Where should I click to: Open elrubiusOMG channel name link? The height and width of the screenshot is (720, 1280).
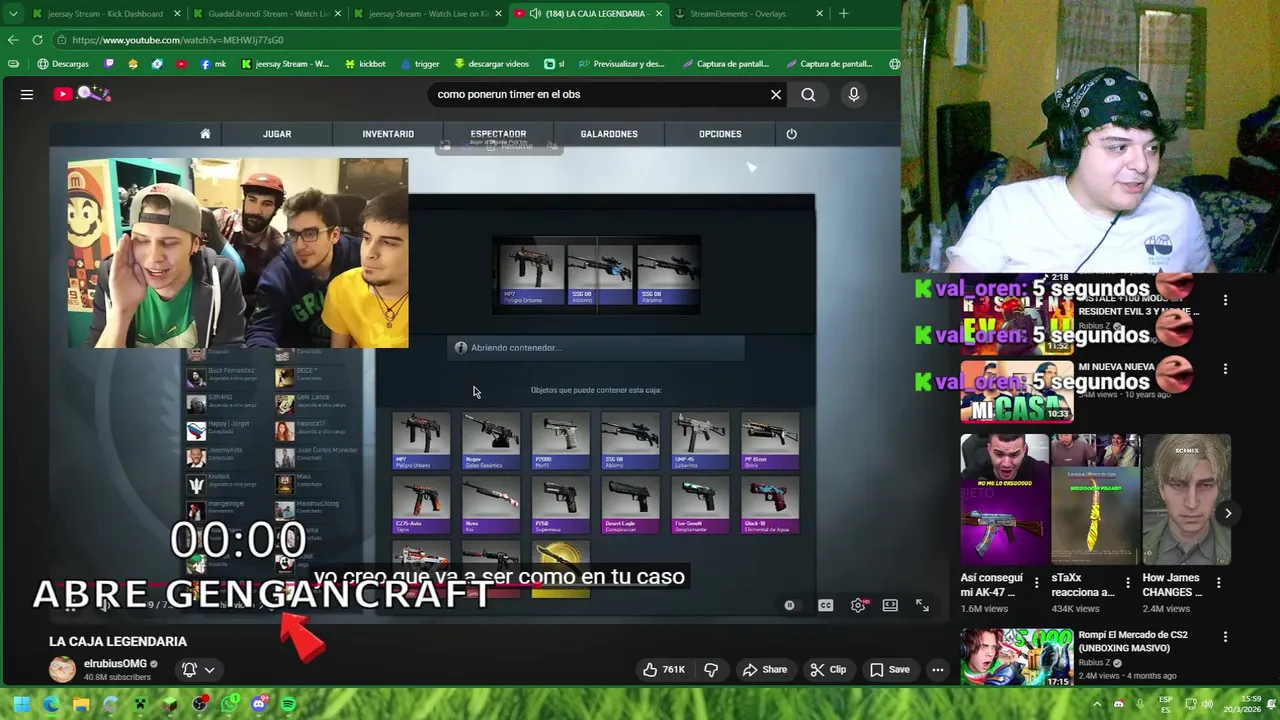(x=115, y=663)
